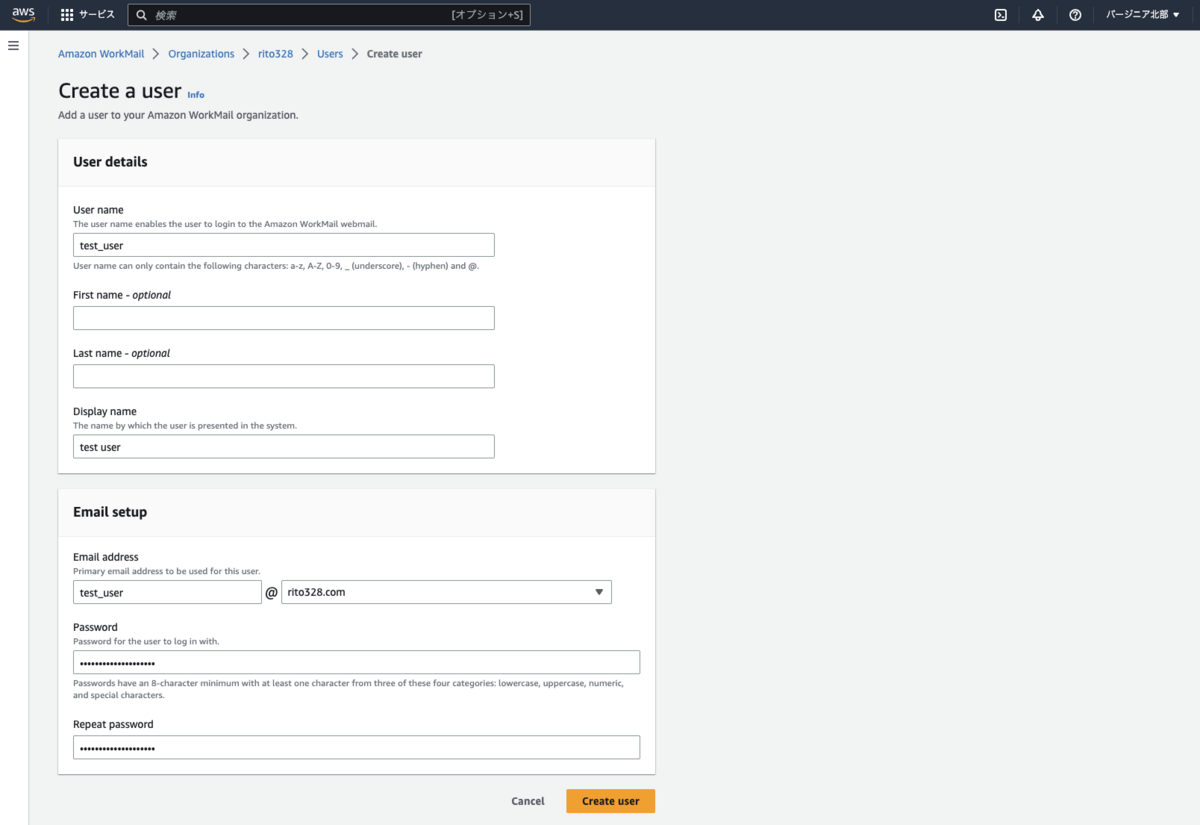This screenshot has height=825, width=1200.
Task: Open the Organizations breadcrumb link
Action: pos(201,53)
